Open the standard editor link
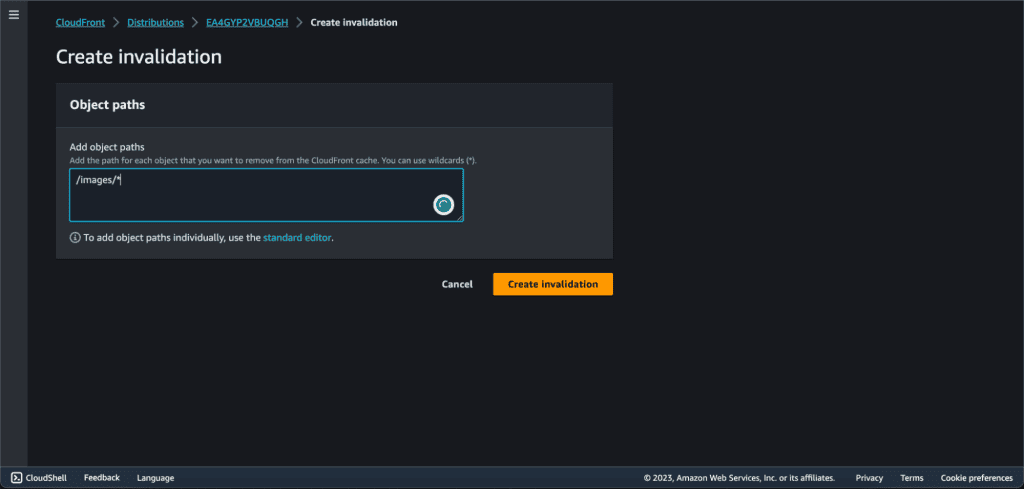 coord(297,238)
